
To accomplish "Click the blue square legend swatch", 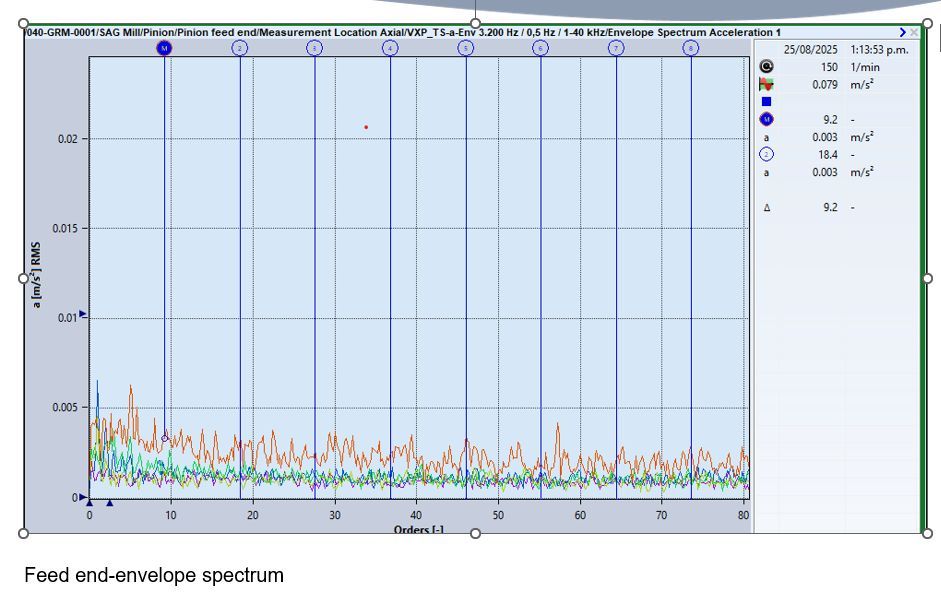I will [x=766, y=101].
